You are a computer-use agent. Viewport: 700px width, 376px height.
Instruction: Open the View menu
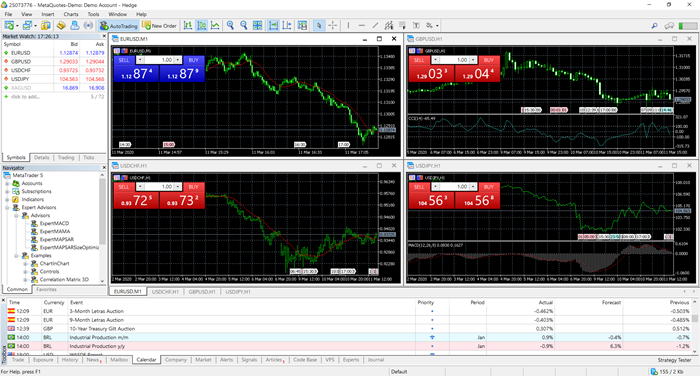click(x=27, y=14)
